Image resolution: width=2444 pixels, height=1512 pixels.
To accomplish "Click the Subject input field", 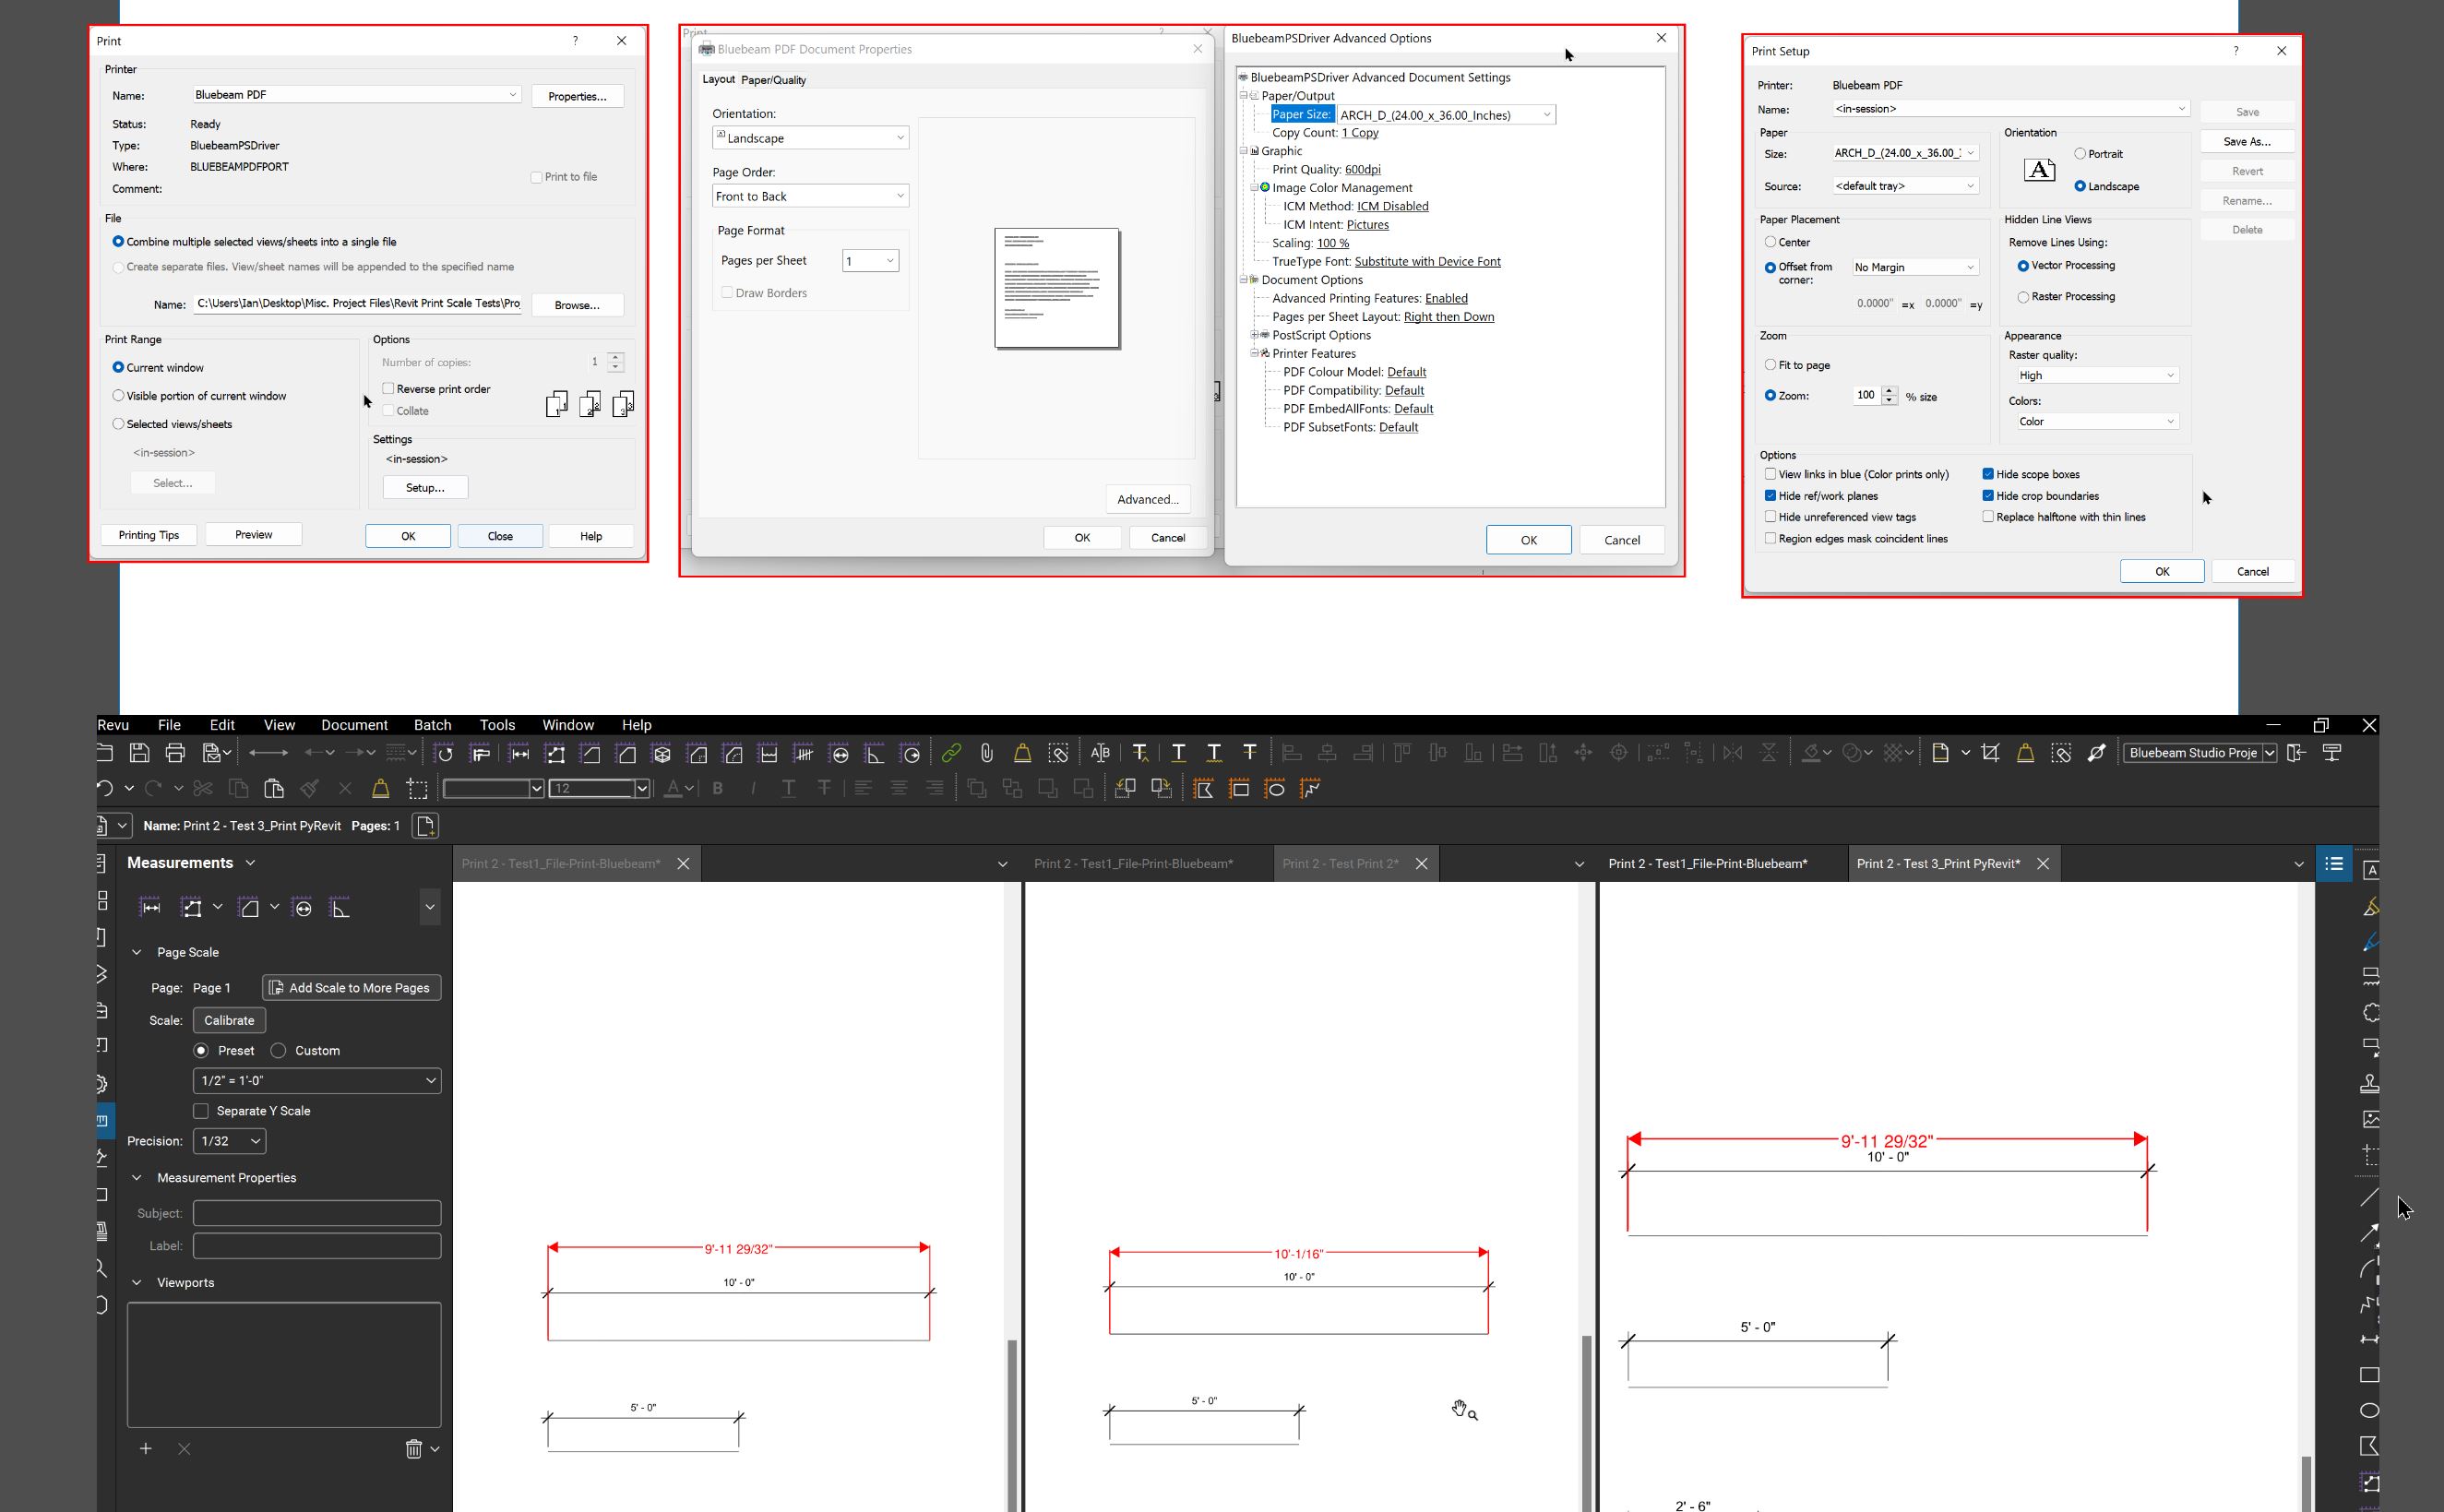I will coord(316,1213).
